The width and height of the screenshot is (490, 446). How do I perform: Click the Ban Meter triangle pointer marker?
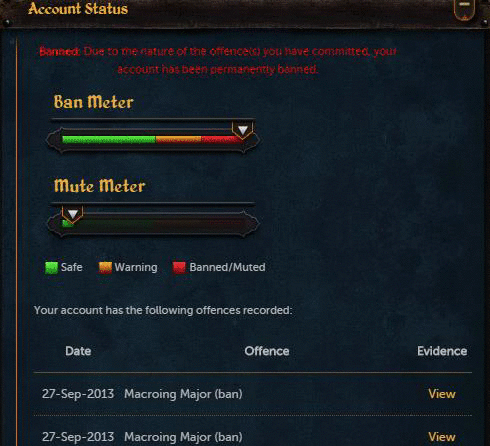click(243, 130)
